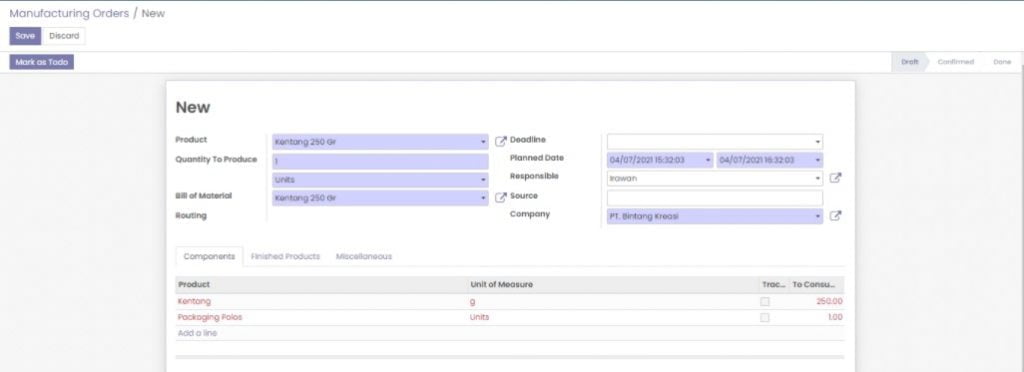This screenshot has width=1024, height=372.
Task: Expand the Bill of Material dropdown
Action: (x=483, y=198)
